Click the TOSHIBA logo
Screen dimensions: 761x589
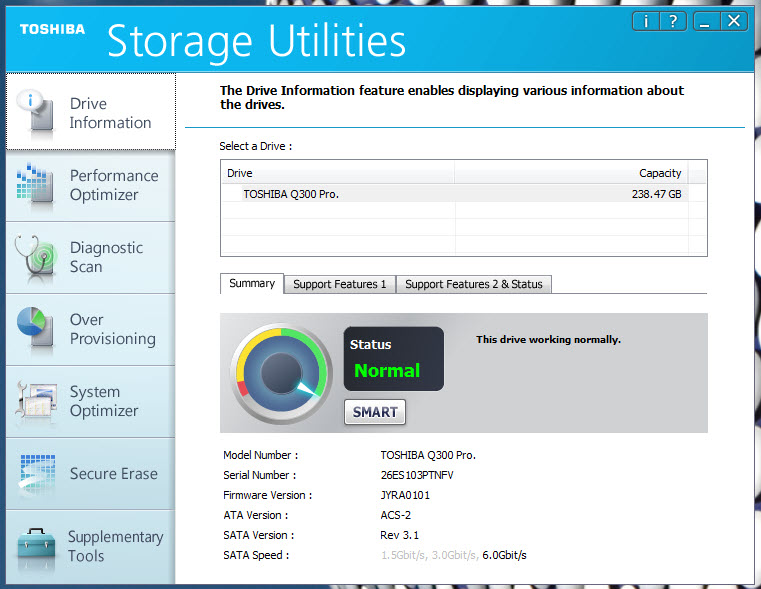(x=52, y=29)
